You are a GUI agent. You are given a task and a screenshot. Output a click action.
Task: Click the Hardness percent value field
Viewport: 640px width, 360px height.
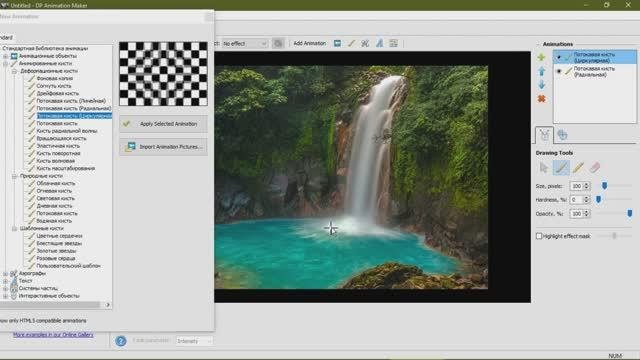pos(576,200)
